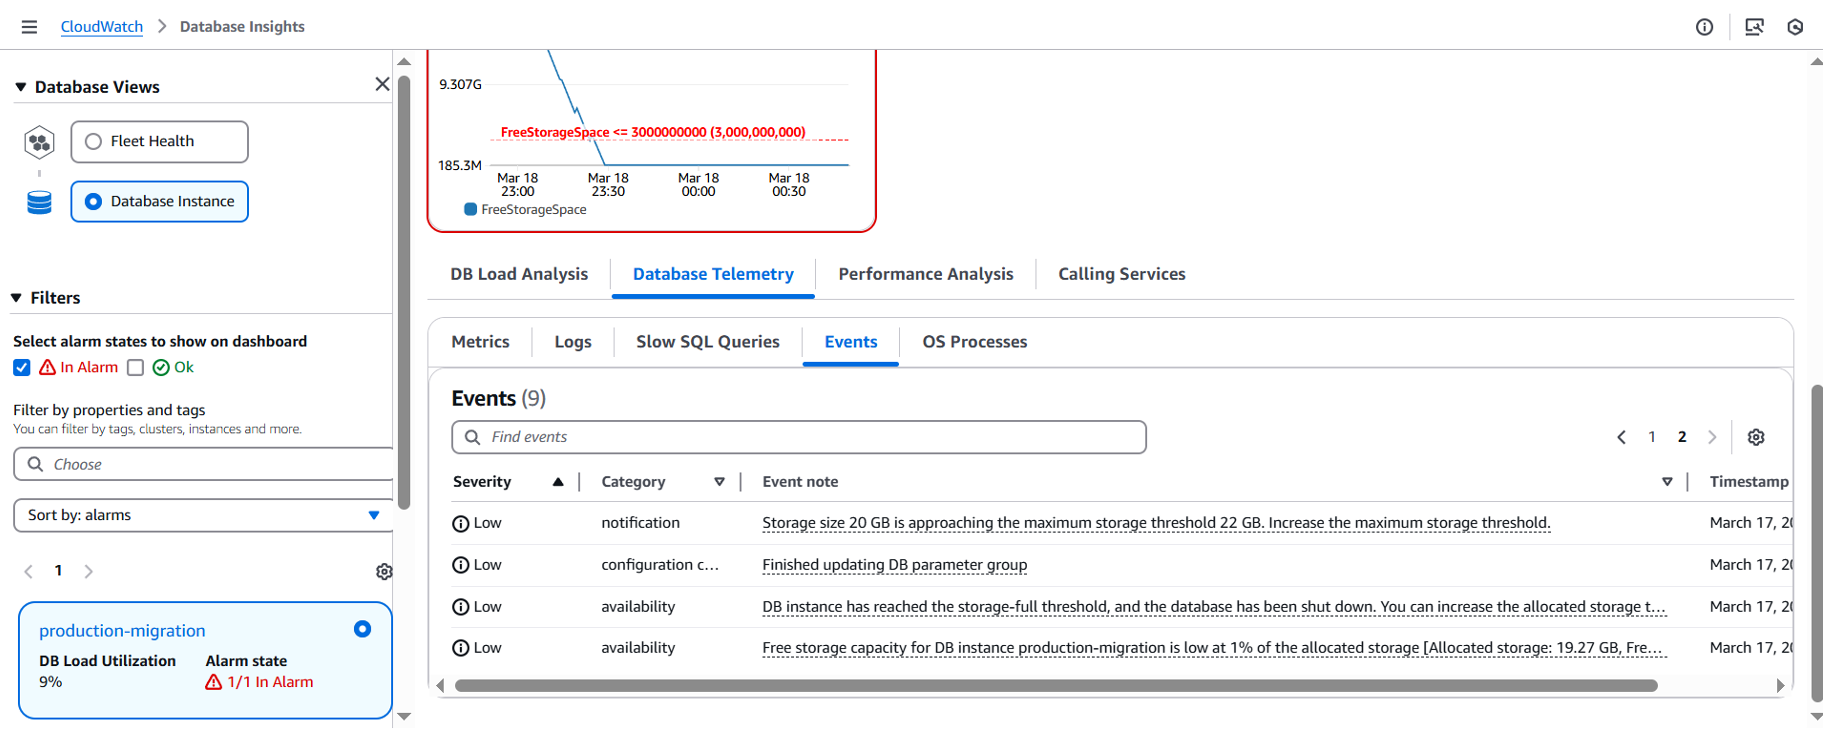
Task: Click info icon on free storage capacity row
Action: point(461,648)
